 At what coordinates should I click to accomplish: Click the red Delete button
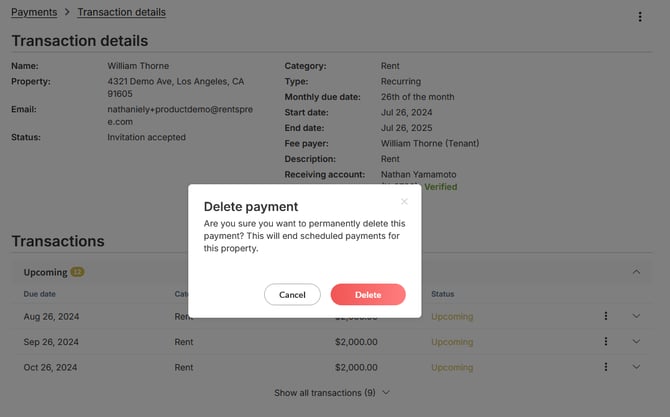tap(368, 294)
